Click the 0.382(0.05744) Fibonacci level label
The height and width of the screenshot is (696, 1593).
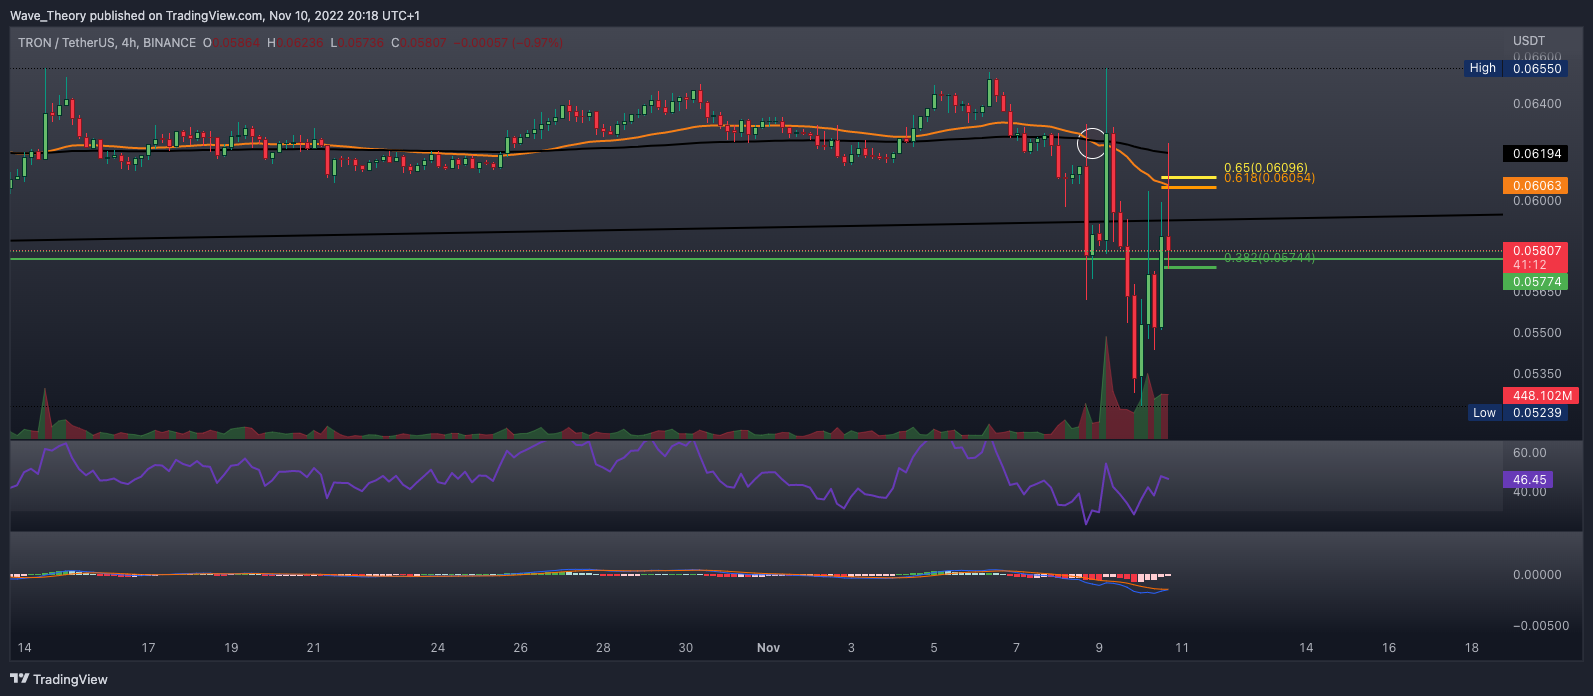click(x=1268, y=258)
